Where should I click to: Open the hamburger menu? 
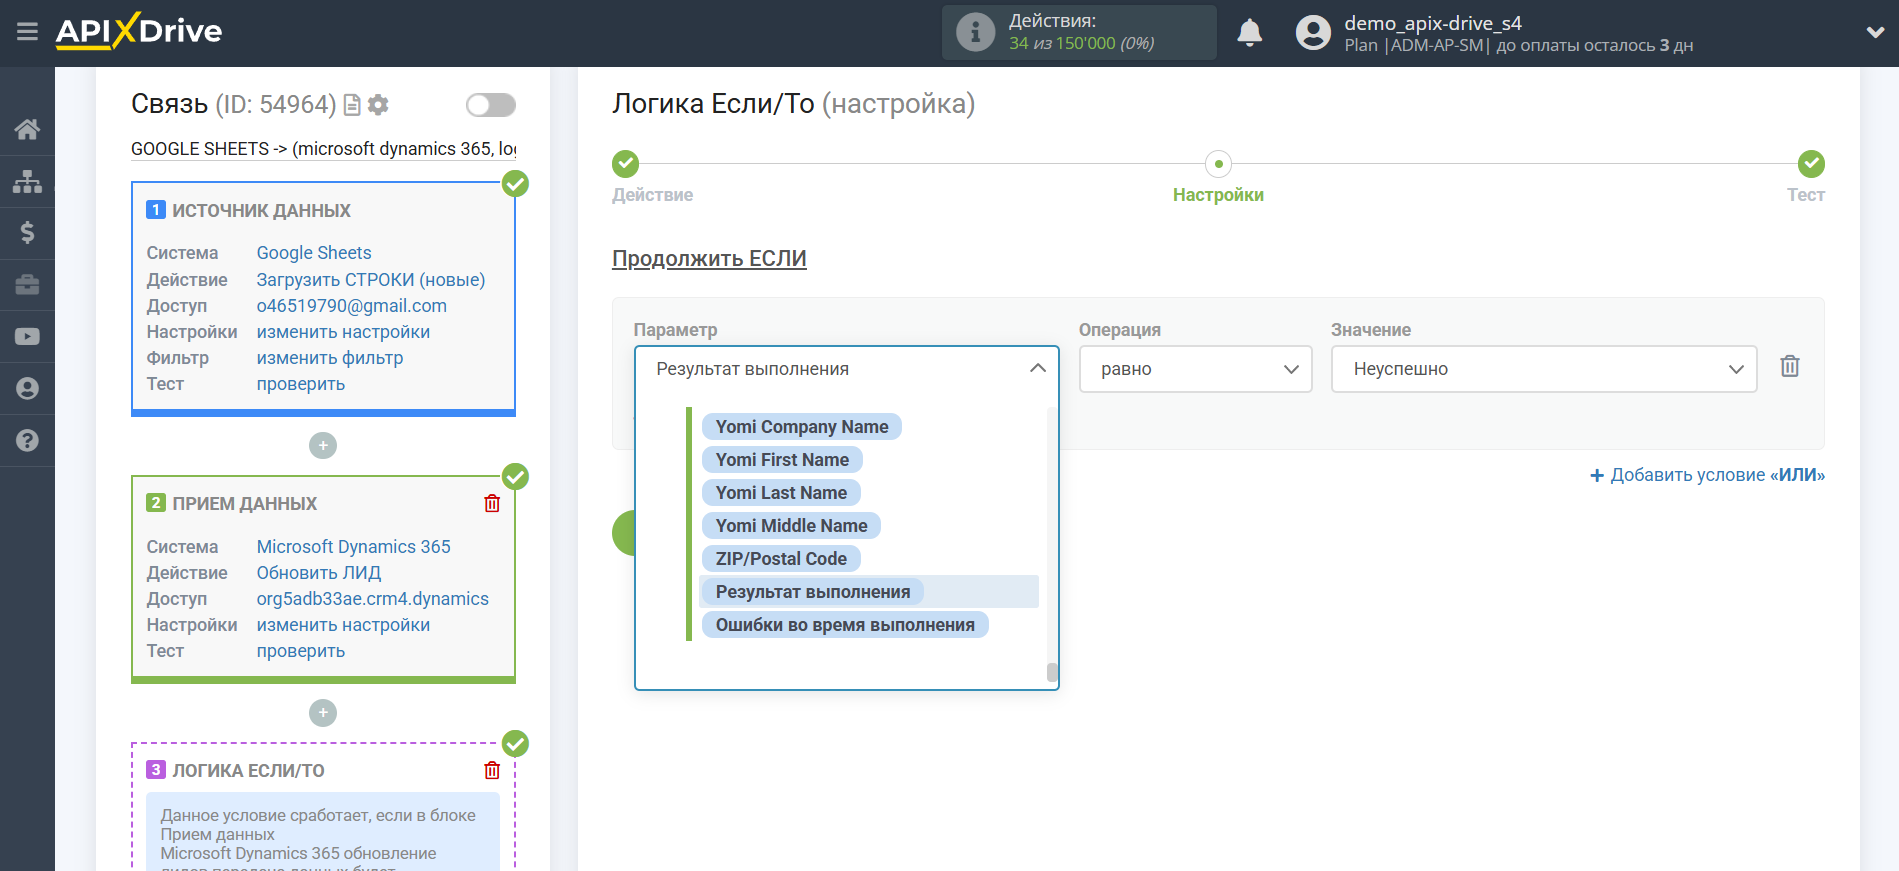coord(27,32)
